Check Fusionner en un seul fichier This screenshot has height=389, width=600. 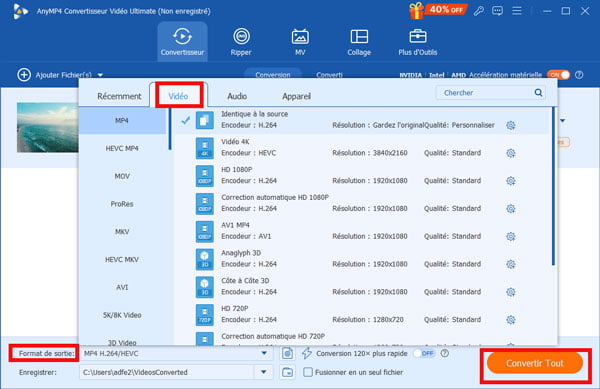pos(308,372)
